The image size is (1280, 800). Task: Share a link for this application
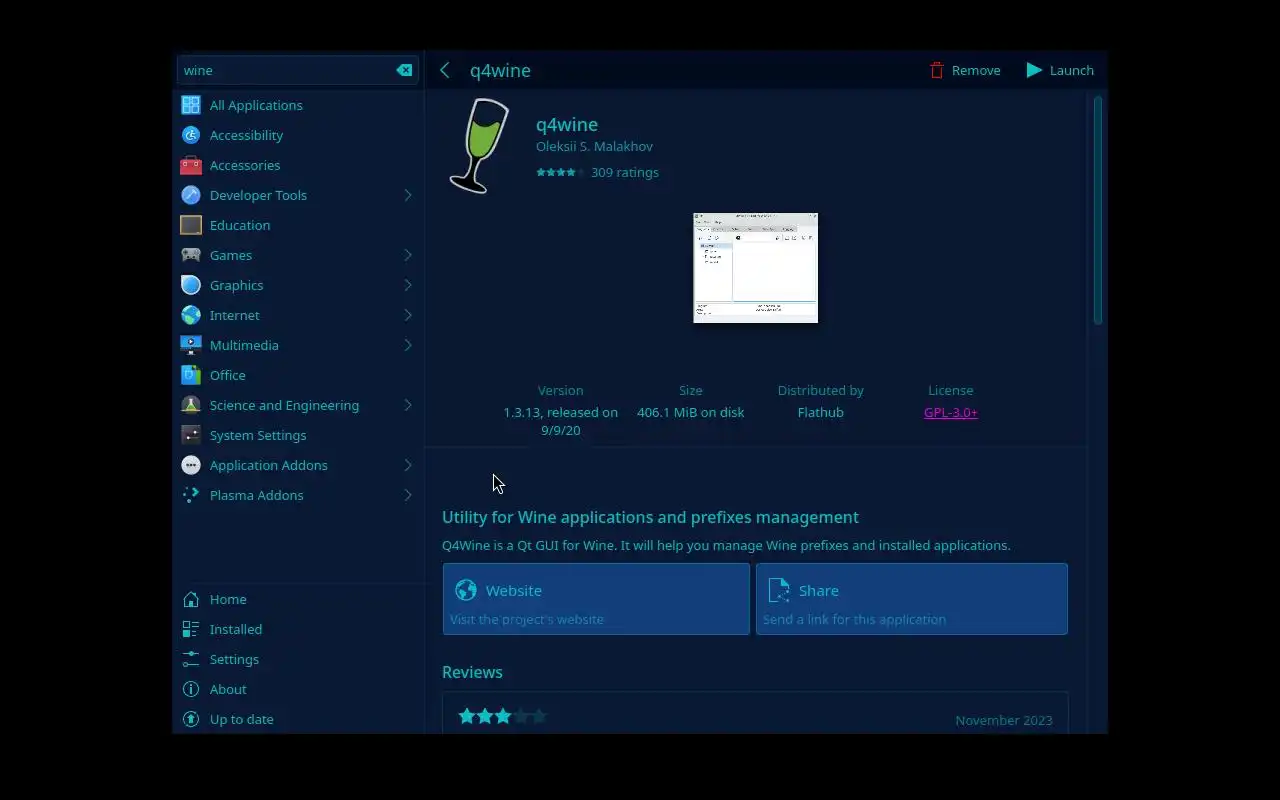click(x=912, y=599)
